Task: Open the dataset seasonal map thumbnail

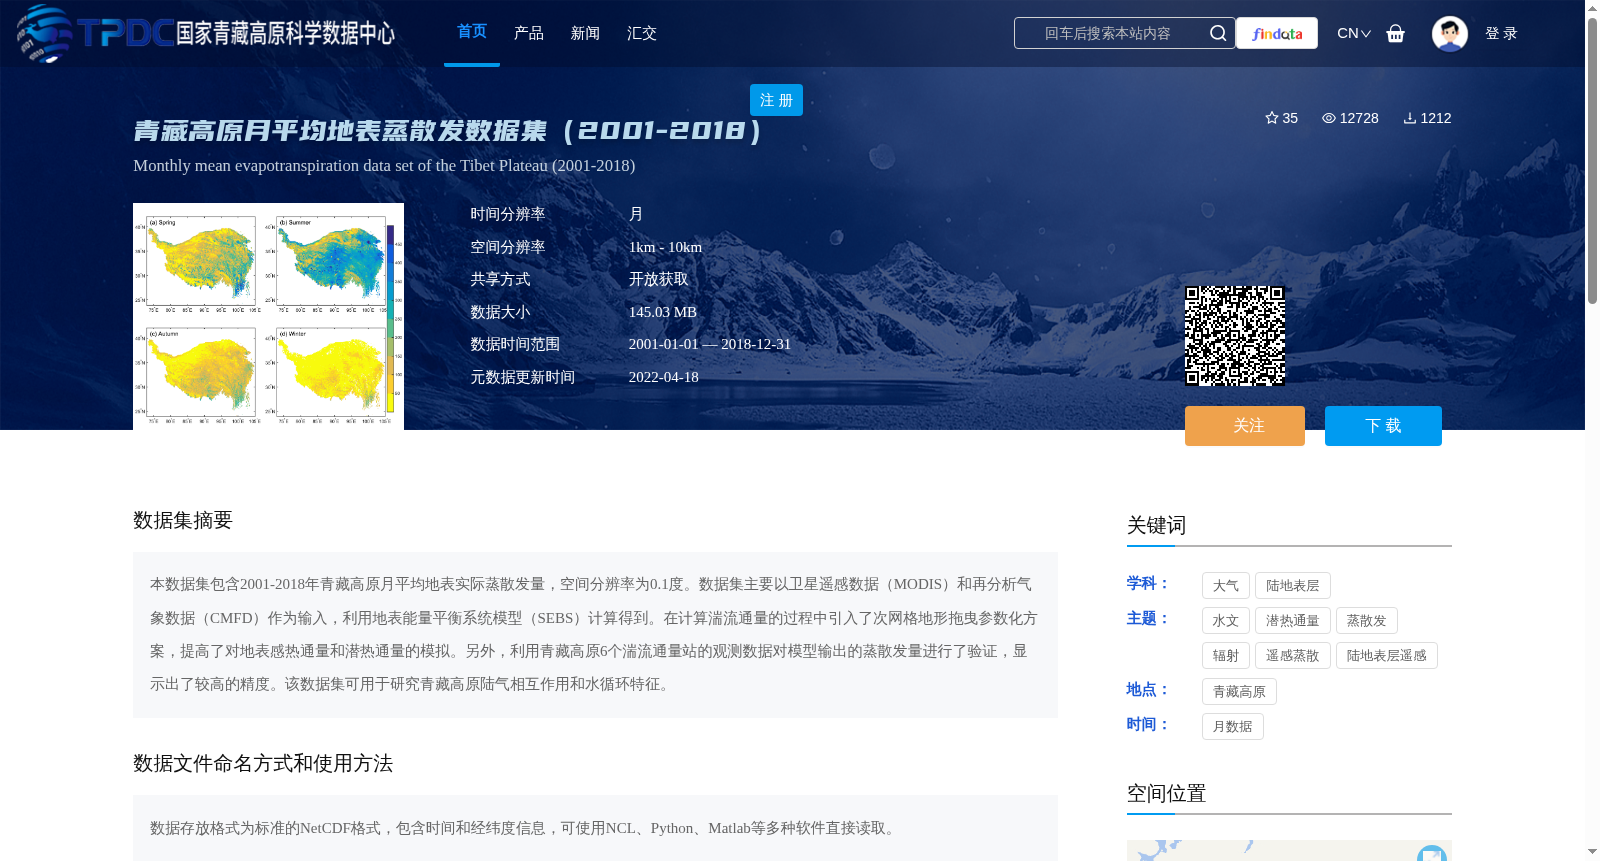Action: coord(268,316)
